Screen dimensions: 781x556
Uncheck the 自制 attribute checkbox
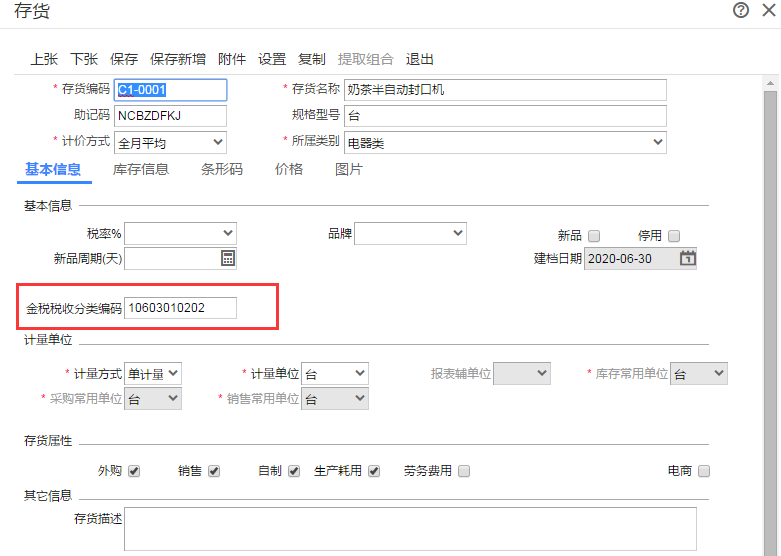[294, 471]
